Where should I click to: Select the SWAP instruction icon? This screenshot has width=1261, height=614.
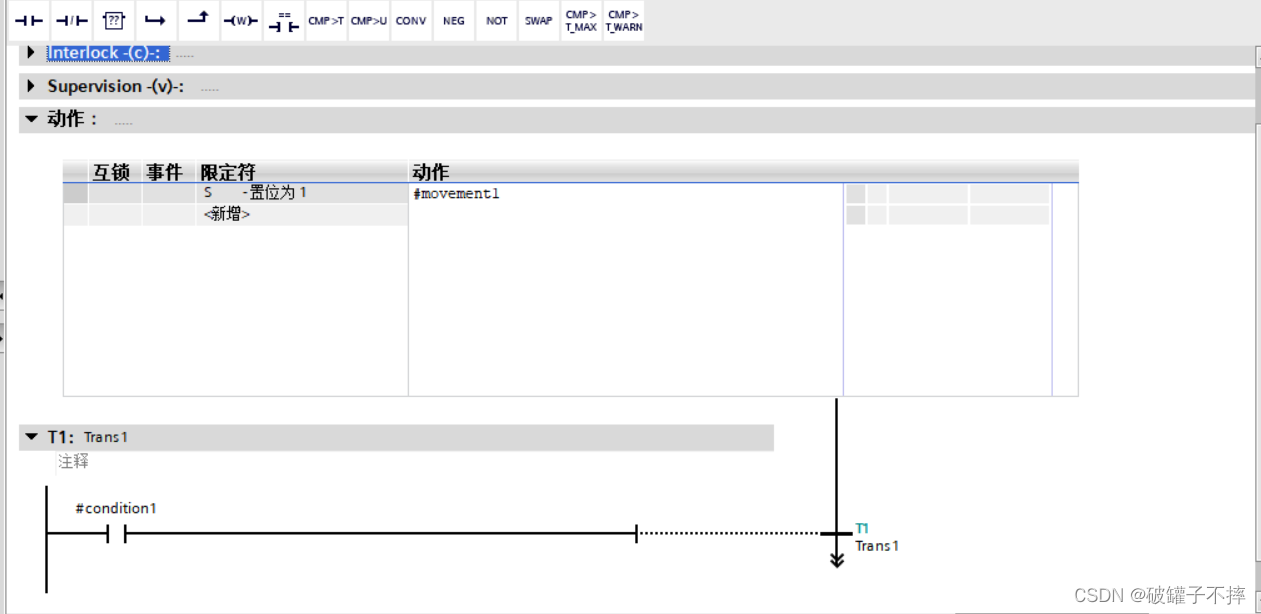538,20
